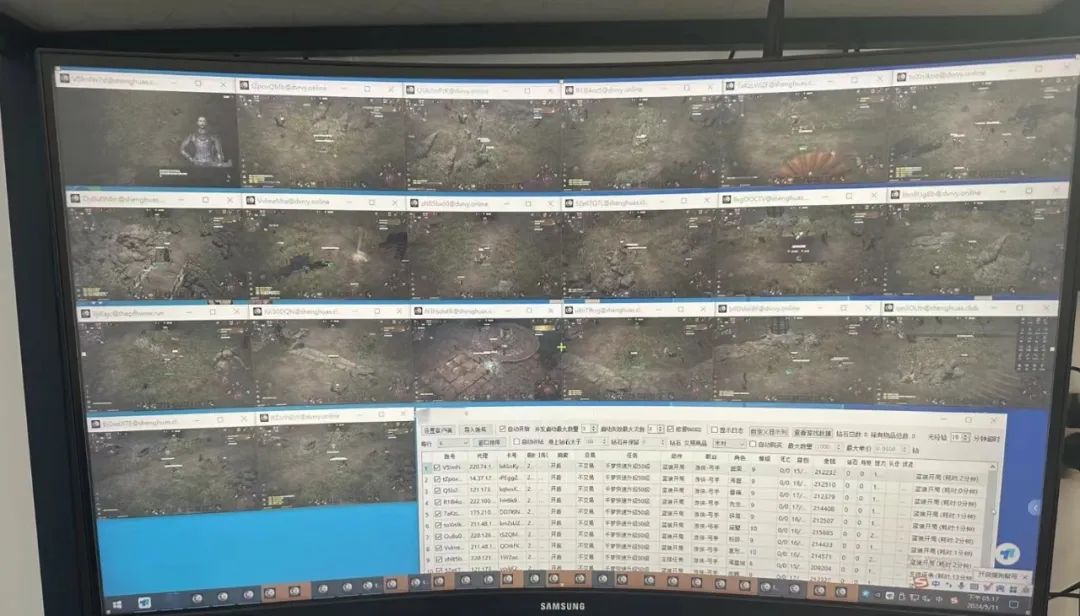This screenshot has height=616, width=1080.
Task: Click the 设置客户端 button
Action: [x=437, y=430]
